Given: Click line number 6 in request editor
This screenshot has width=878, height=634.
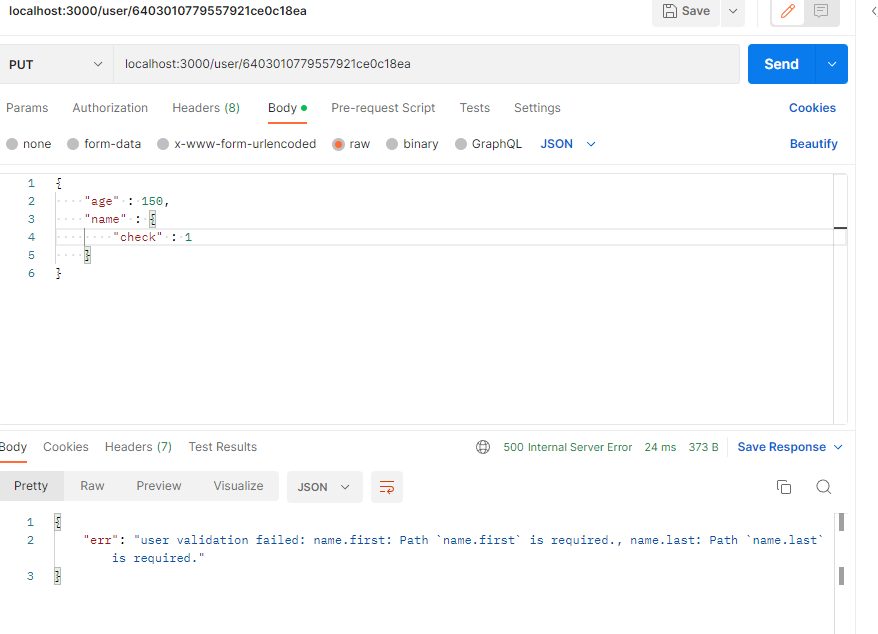Looking at the screenshot, I should click(x=31, y=273).
